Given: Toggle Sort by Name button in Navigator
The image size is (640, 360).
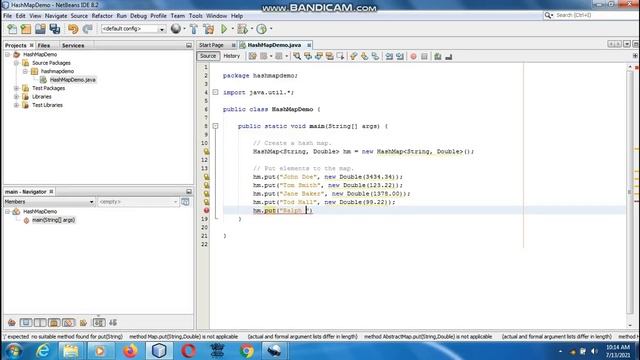Looking at the screenshot, I should 99,322.
